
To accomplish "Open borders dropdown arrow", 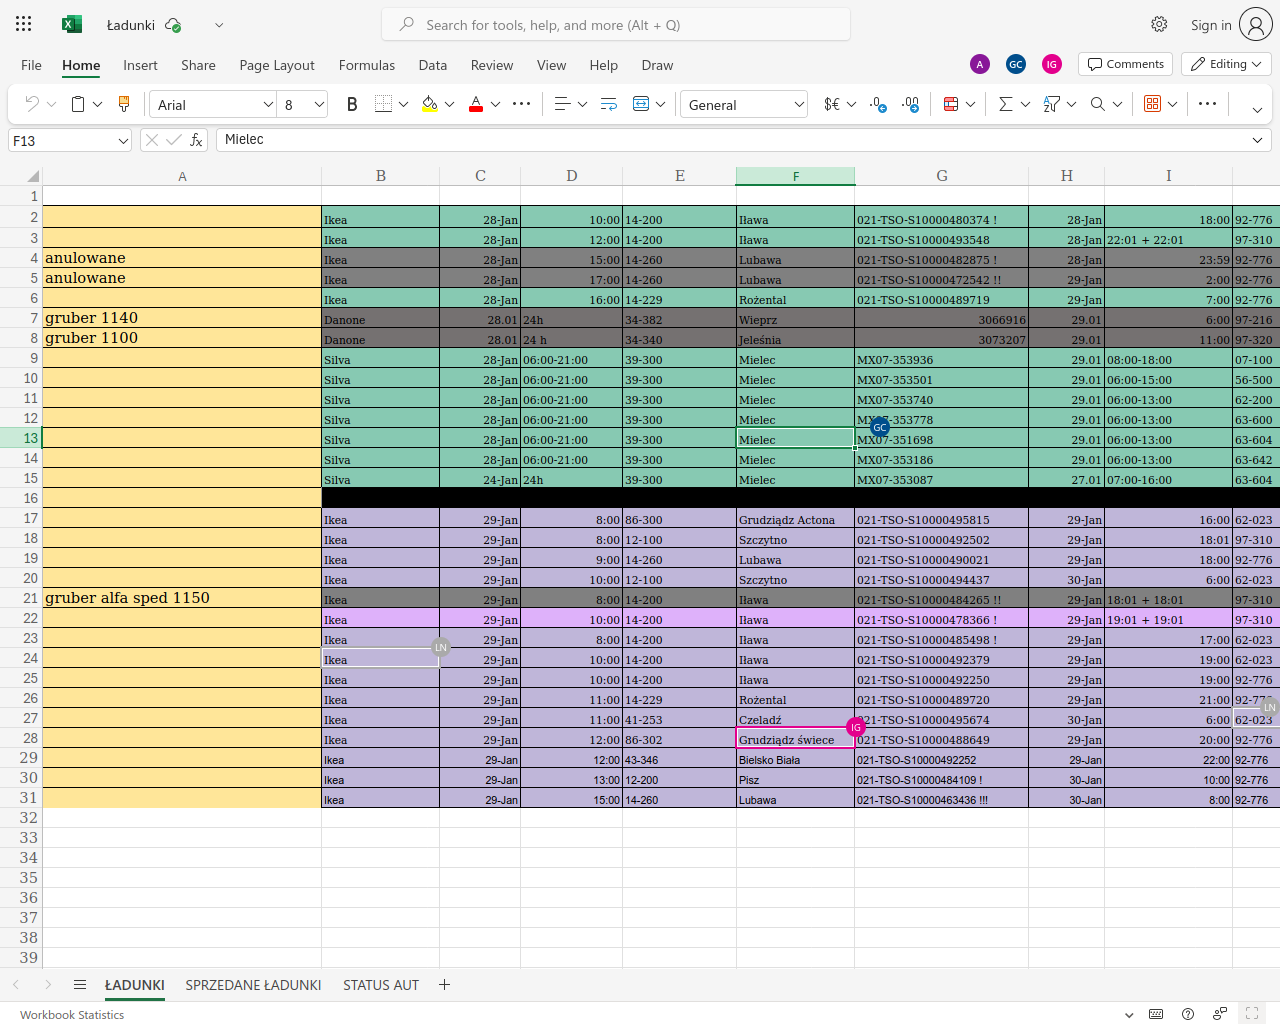I will 403,104.
